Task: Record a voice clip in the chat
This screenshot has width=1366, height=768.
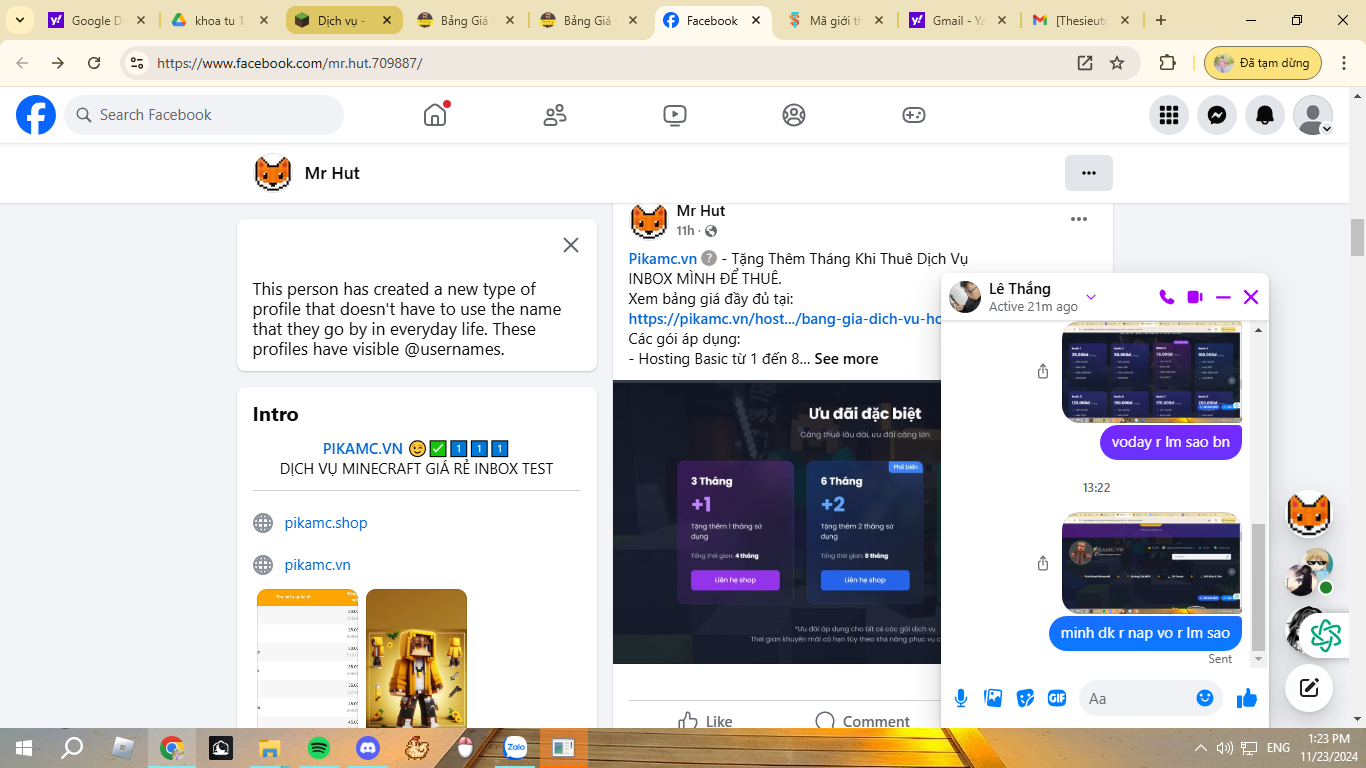Action: point(961,698)
